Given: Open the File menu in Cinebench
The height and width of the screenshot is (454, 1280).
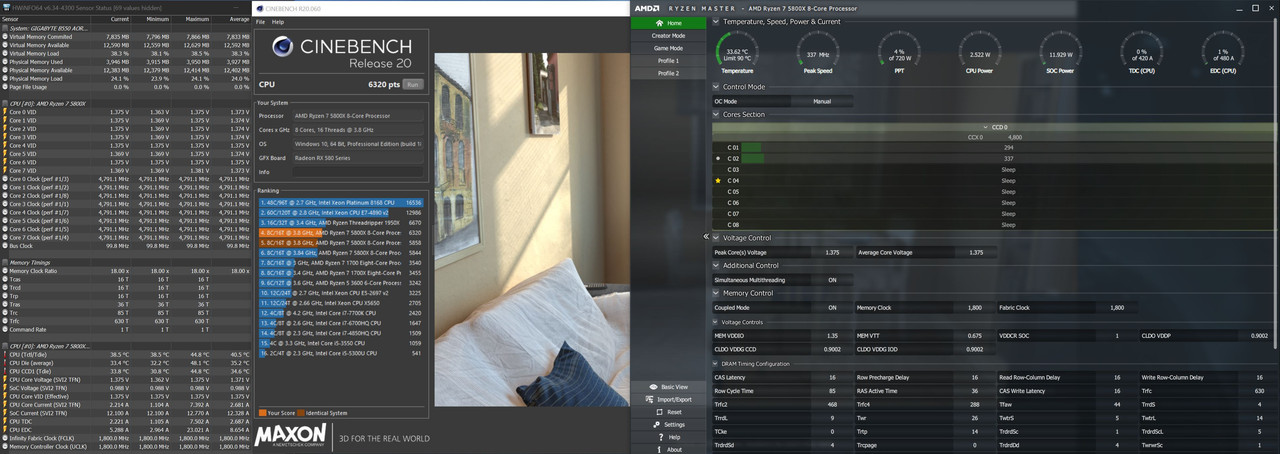Looking at the screenshot, I should [x=261, y=21].
